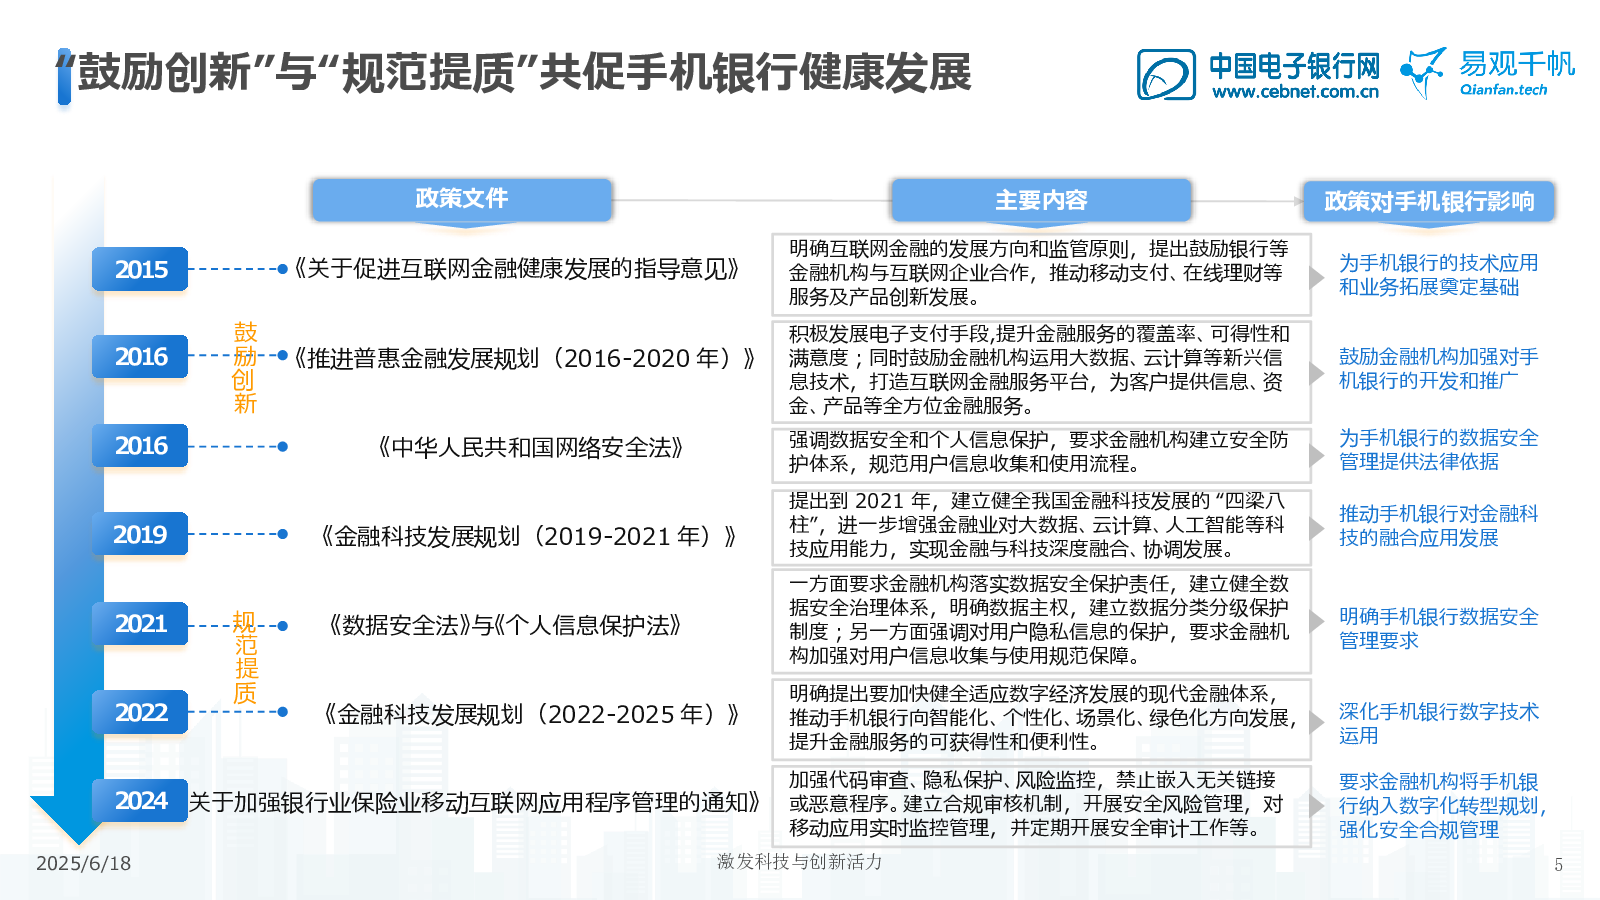Select the 主要内容 column header
The image size is (1600, 900).
pyautogui.click(x=1041, y=200)
